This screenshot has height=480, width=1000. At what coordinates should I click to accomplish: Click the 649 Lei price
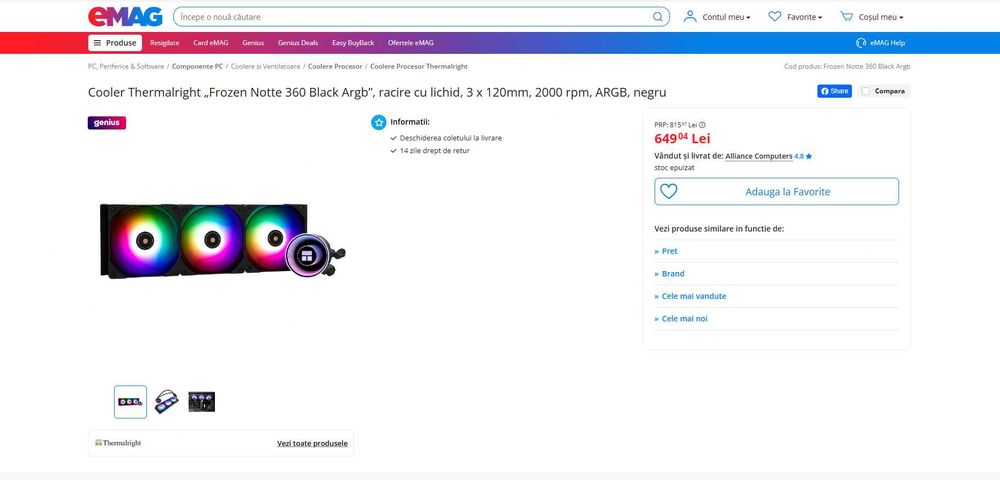click(682, 138)
